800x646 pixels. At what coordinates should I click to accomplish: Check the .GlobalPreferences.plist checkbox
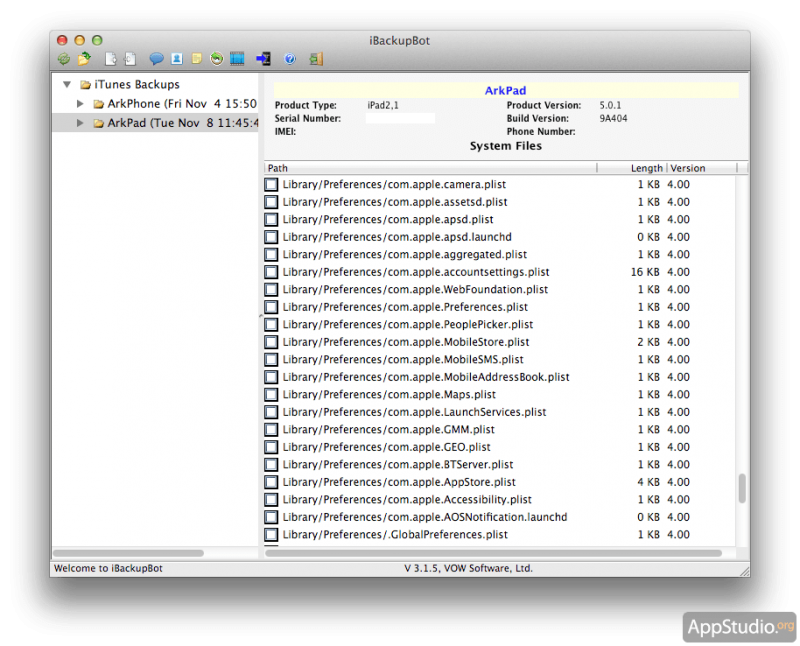[x=271, y=535]
